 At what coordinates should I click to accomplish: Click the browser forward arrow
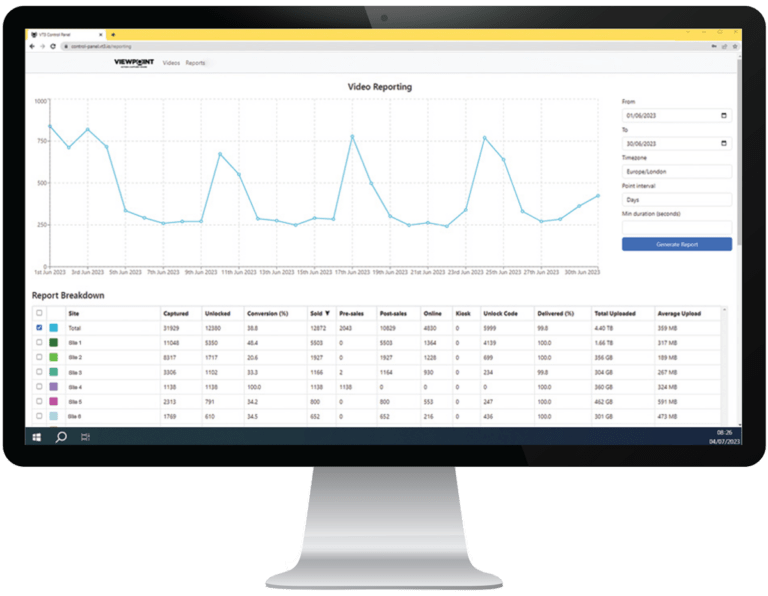coord(43,47)
